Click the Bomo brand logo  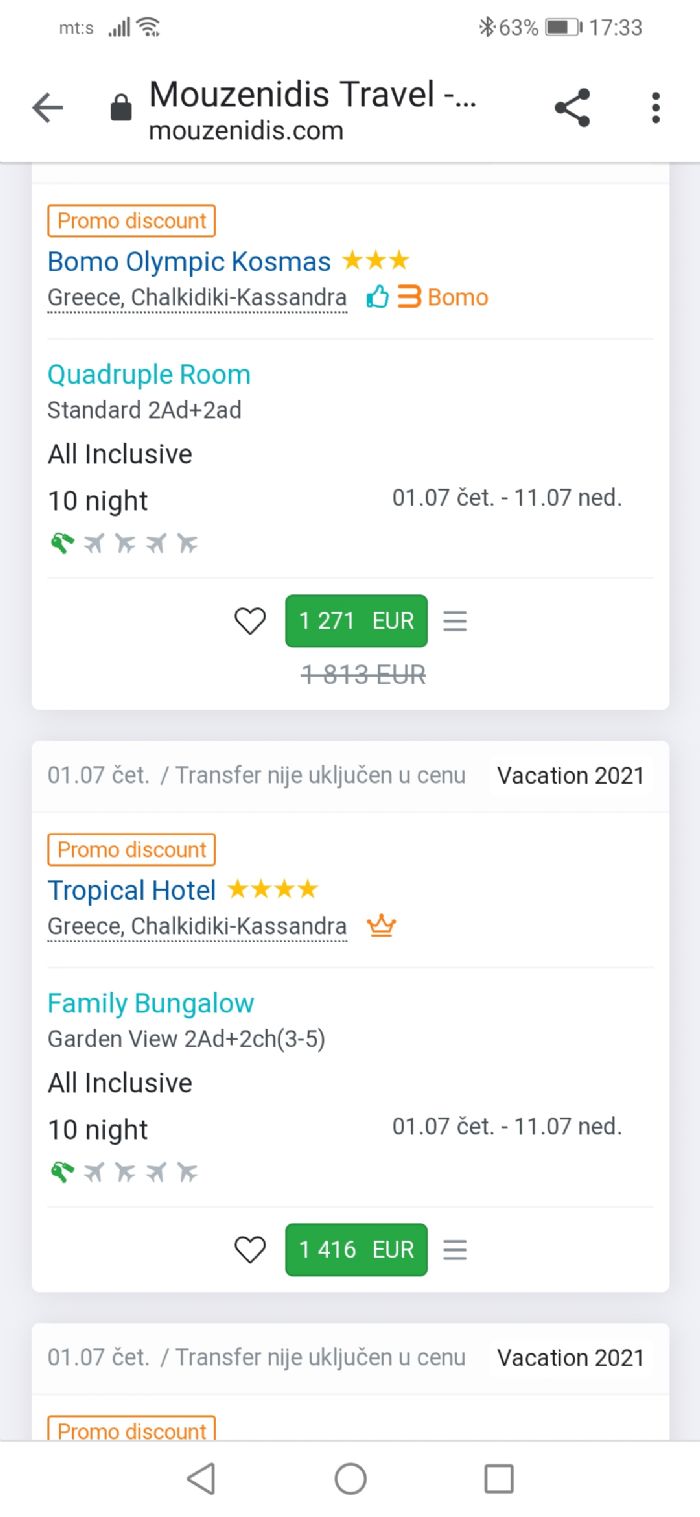coord(442,297)
